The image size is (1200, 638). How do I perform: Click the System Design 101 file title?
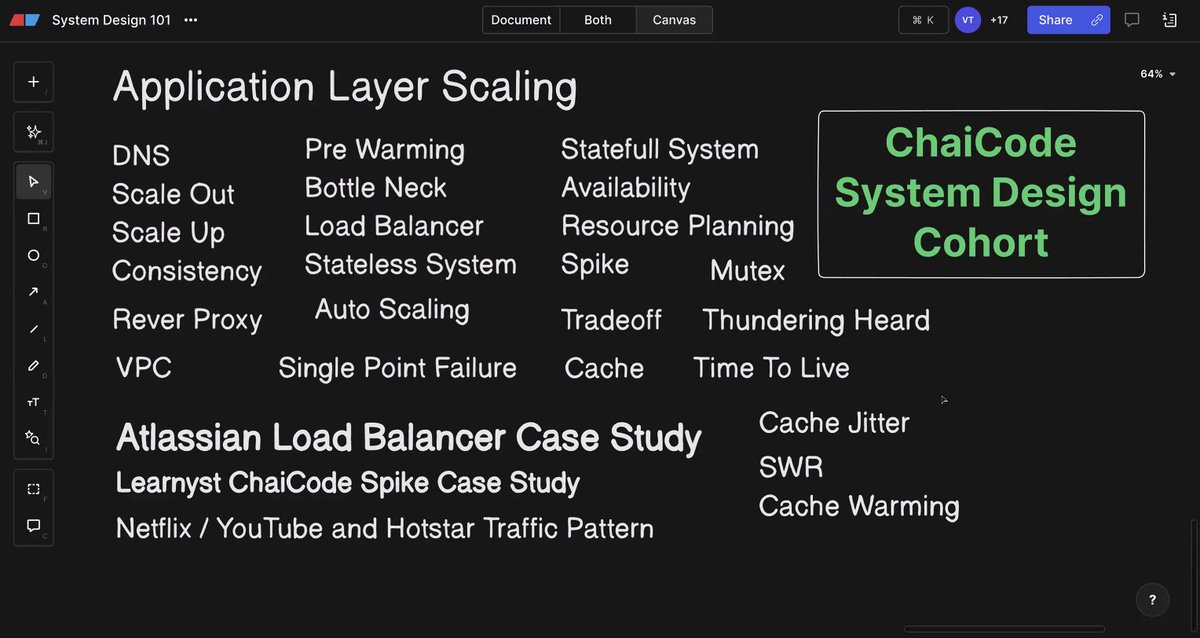pyautogui.click(x=111, y=20)
